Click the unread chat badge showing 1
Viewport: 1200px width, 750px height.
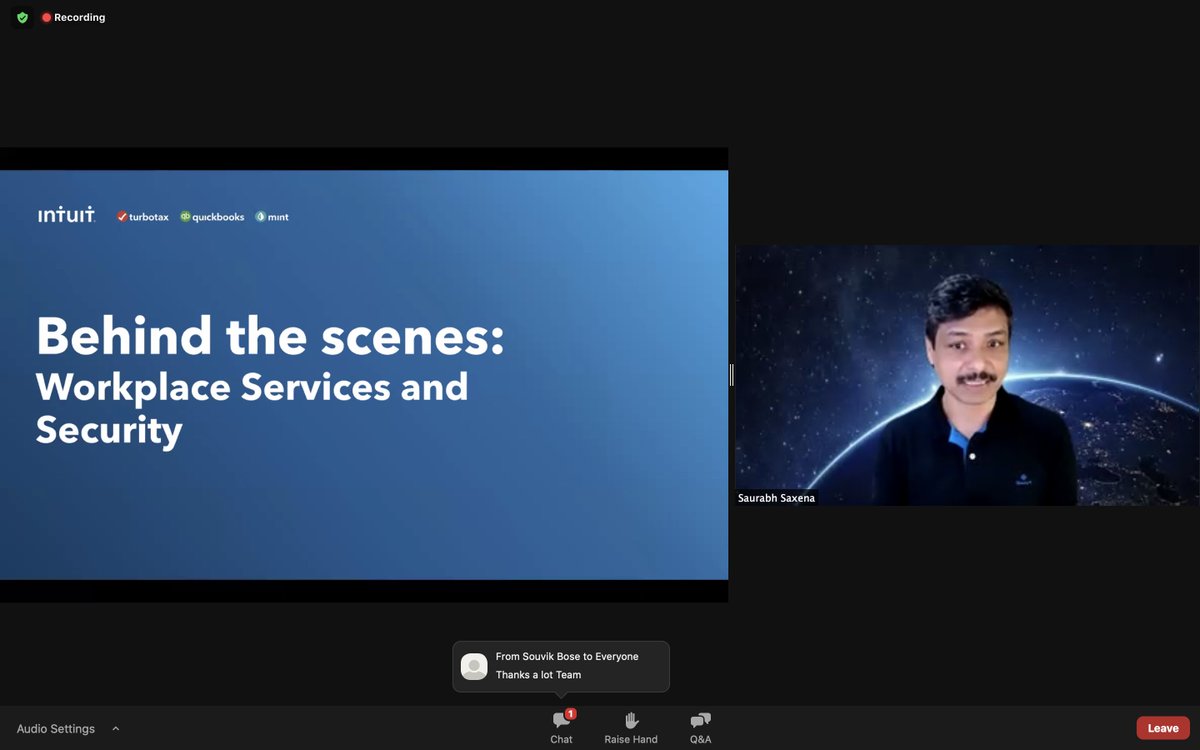[570, 714]
